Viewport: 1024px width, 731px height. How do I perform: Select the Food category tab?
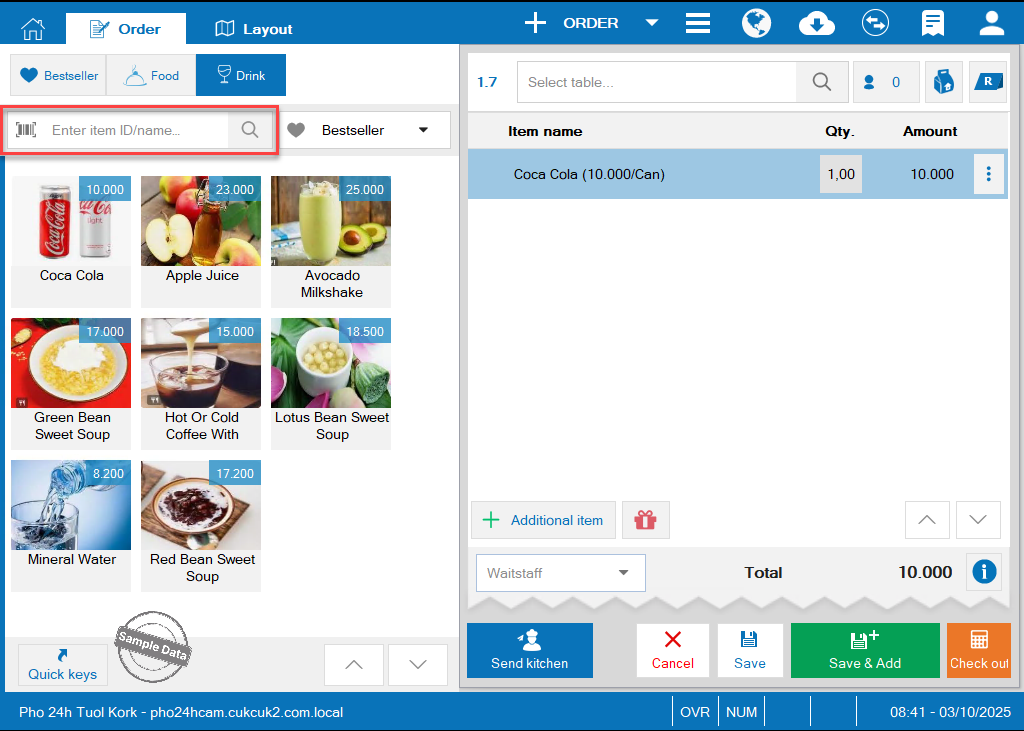(x=151, y=75)
